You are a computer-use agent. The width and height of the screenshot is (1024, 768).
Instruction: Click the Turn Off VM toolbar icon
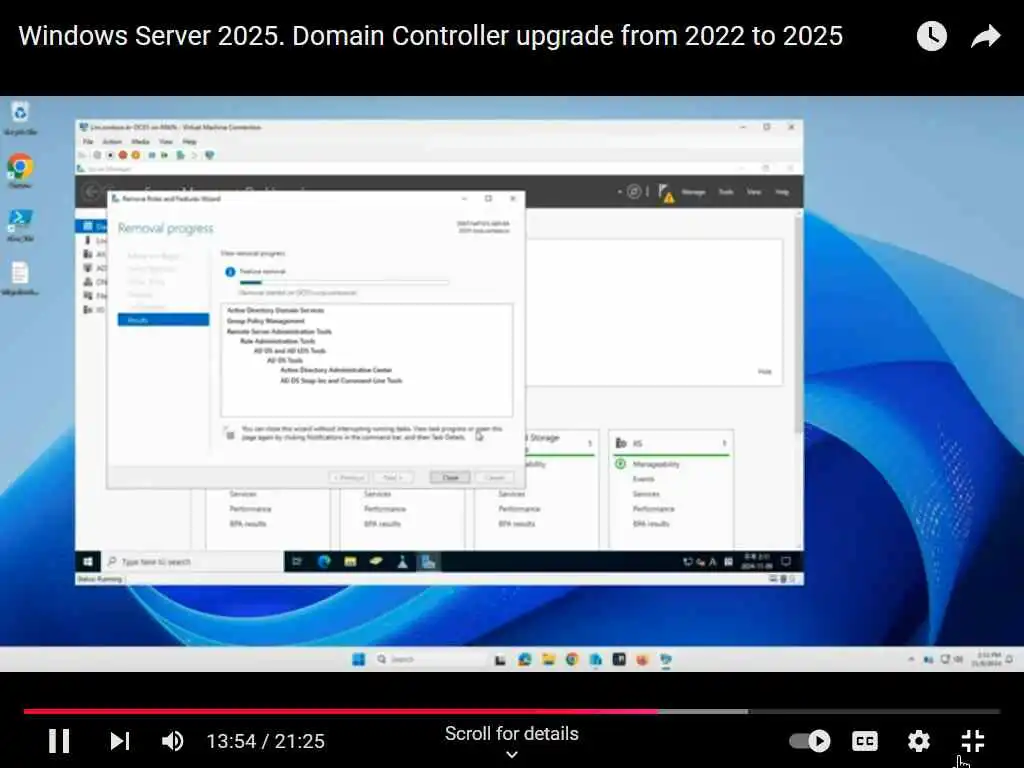point(110,155)
